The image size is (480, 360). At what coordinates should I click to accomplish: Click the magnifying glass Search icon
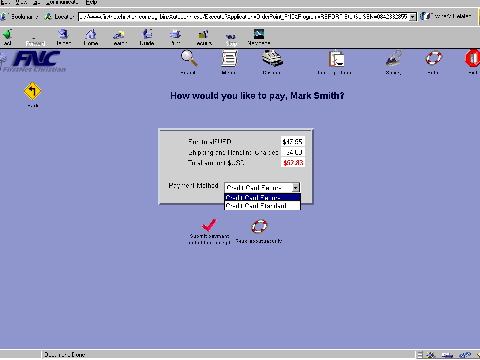click(189, 58)
